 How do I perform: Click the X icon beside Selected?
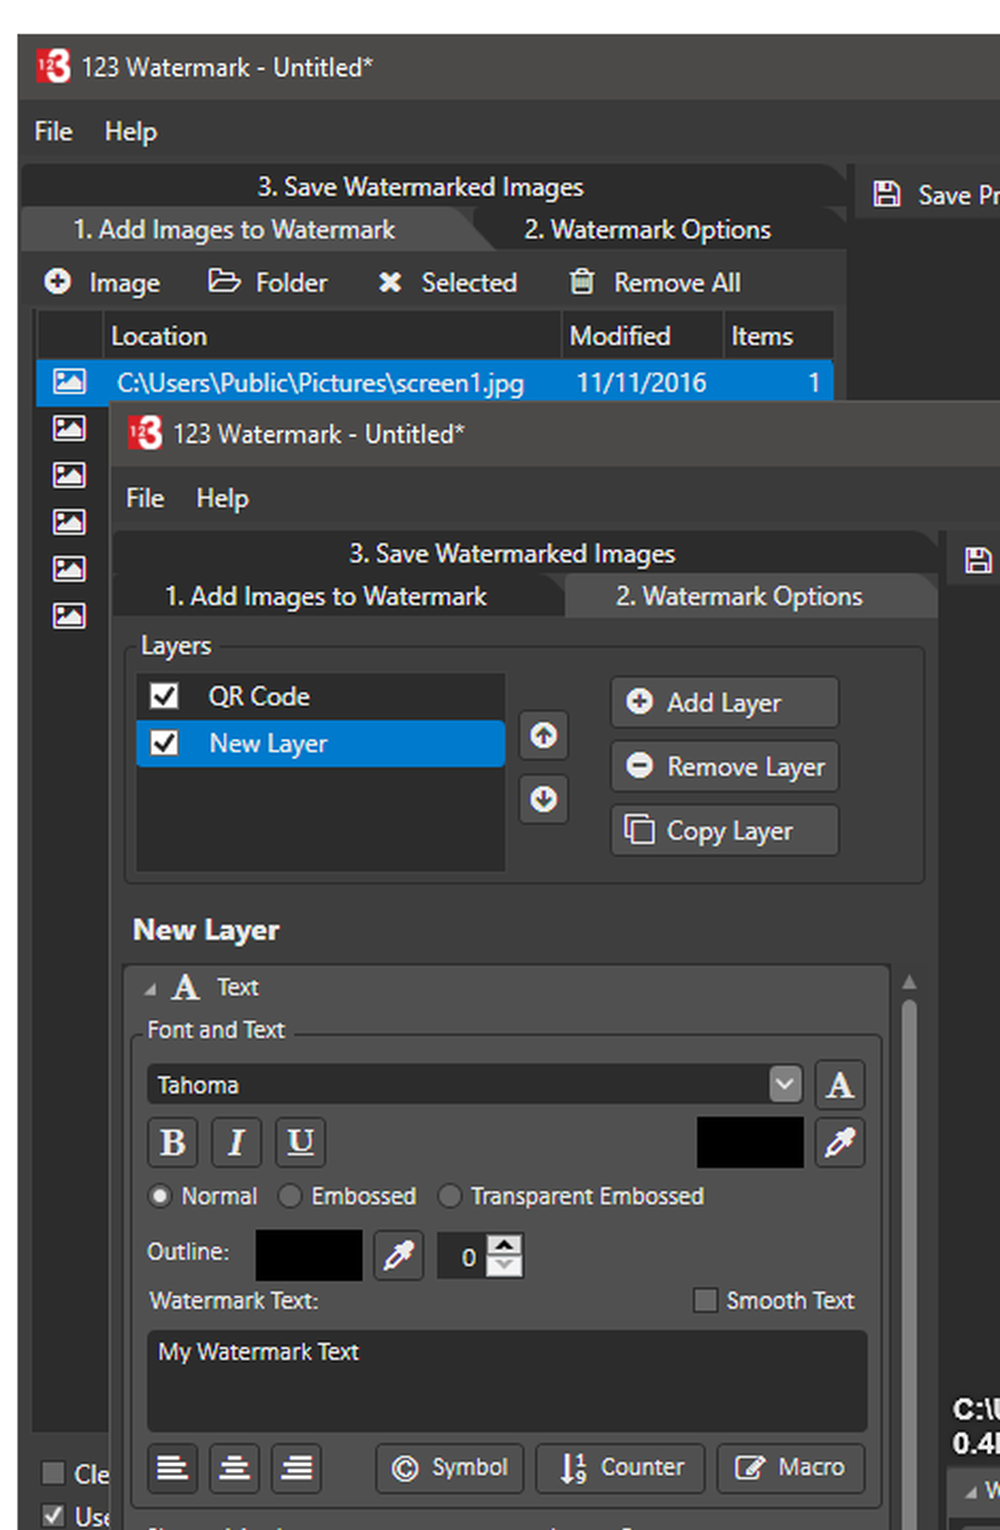tap(390, 283)
